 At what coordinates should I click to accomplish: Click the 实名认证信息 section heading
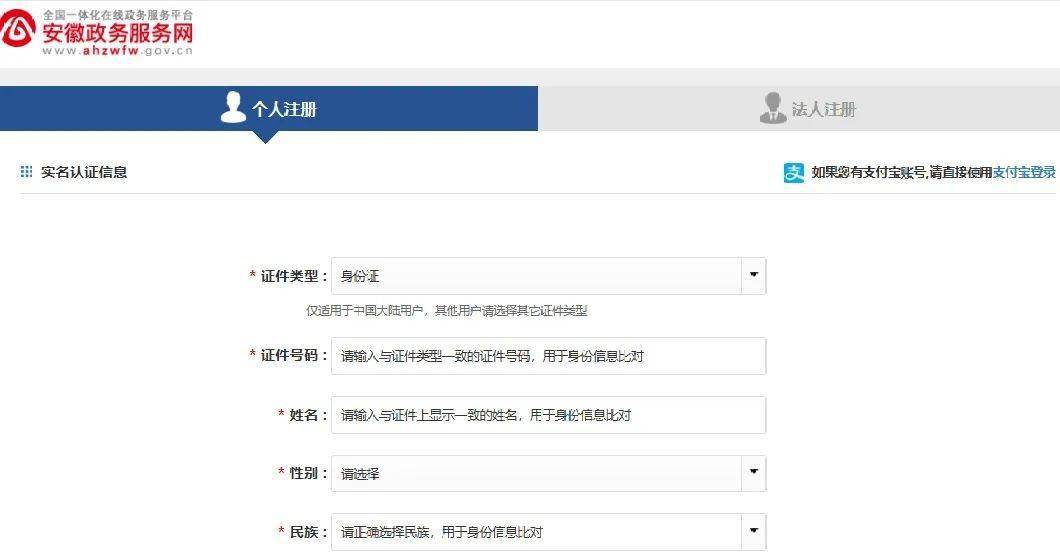[84, 172]
